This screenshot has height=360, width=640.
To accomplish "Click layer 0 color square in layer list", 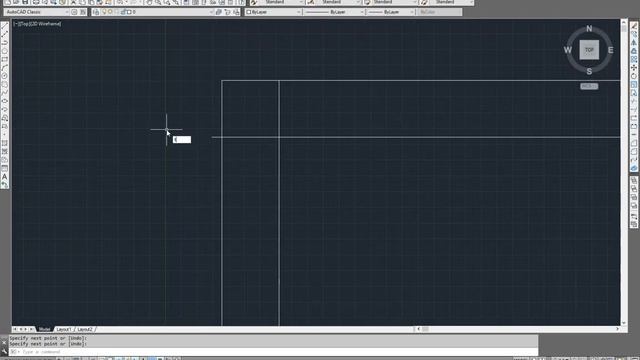I will pos(129,12).
